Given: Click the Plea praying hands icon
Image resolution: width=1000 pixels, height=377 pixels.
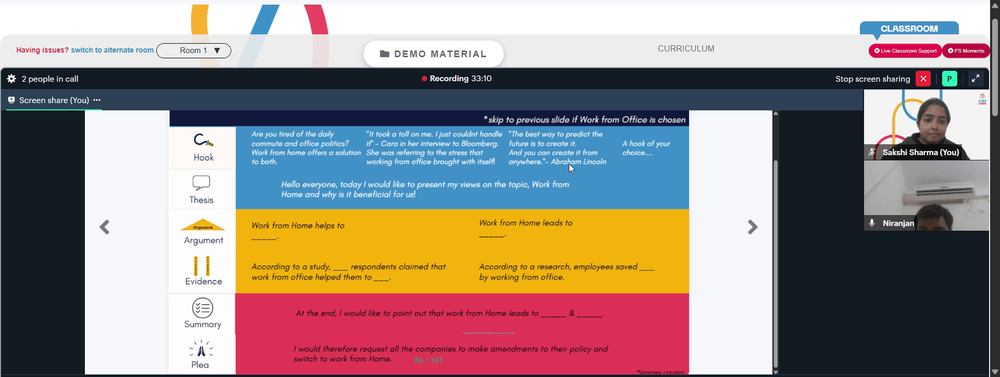Looking at the screenshot, I should [201, 349].
